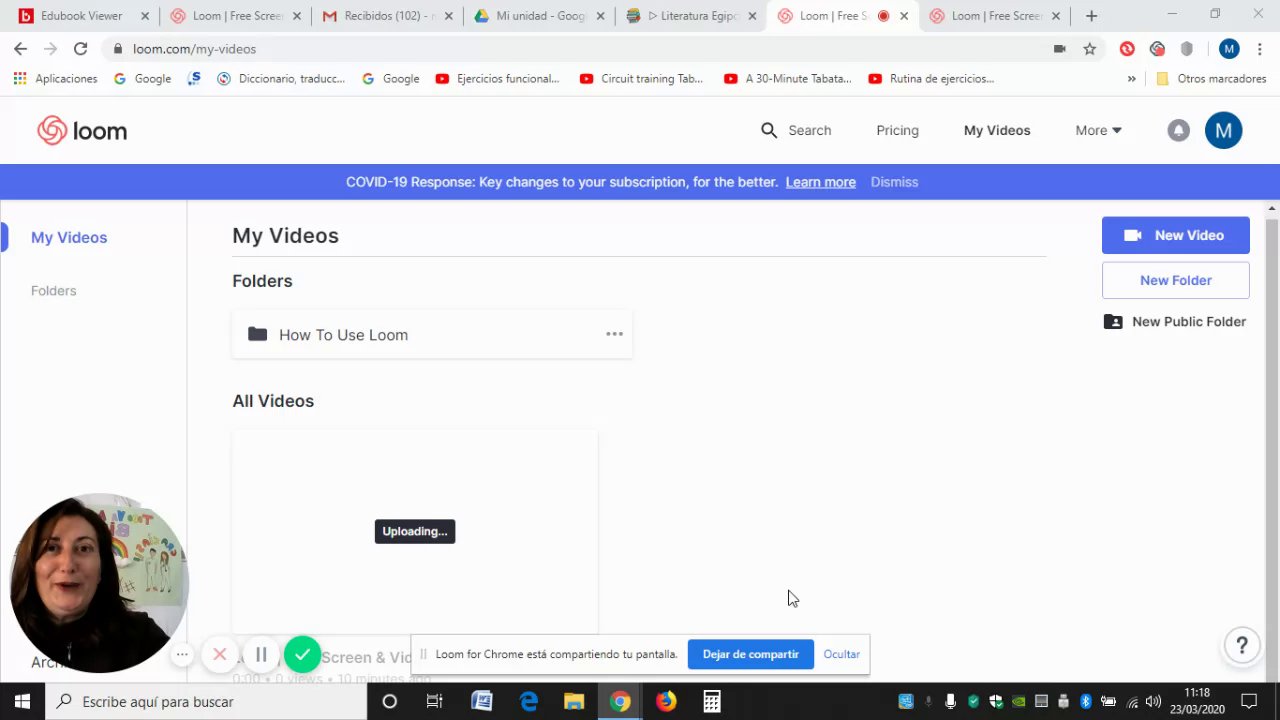Open Cortana circle on taskbar

(x=390, y=701)
